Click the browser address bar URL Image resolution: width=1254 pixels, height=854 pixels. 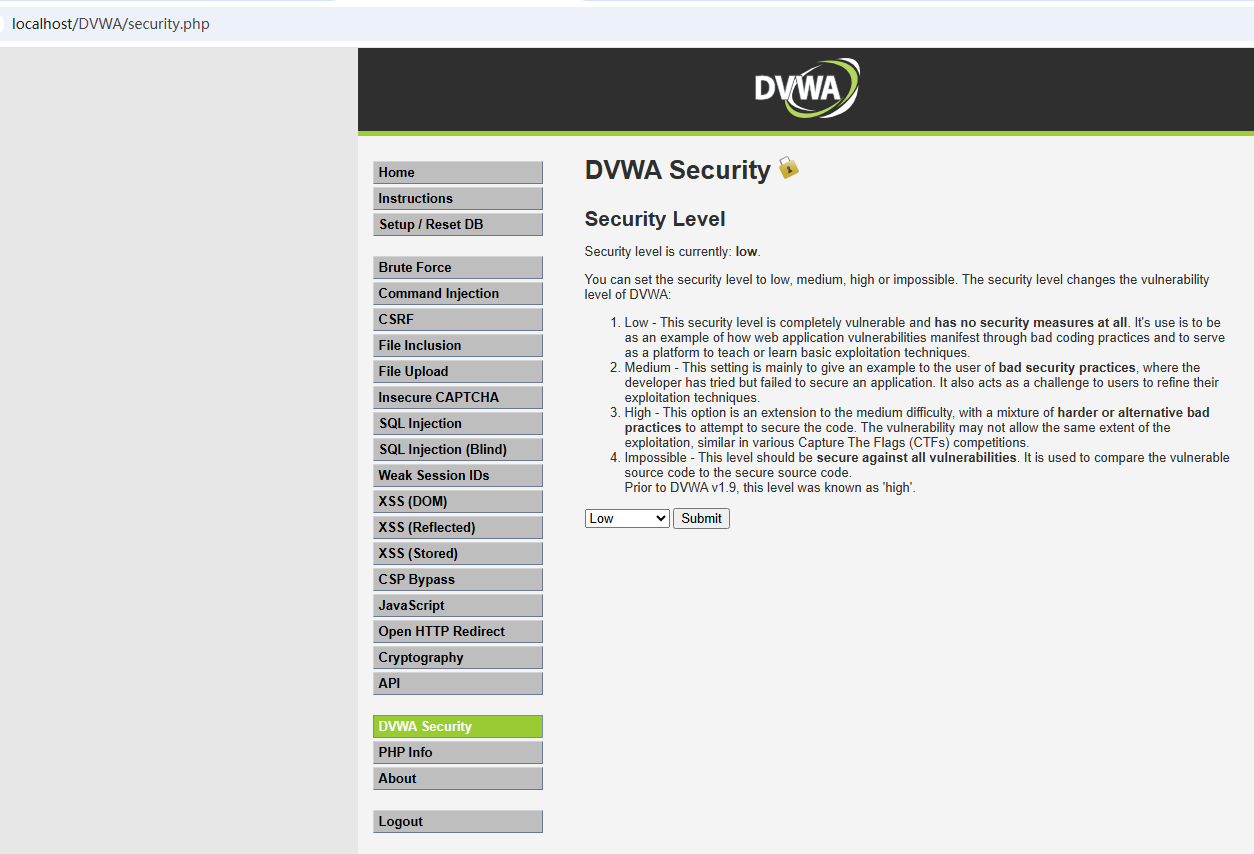tap(111, 23)
